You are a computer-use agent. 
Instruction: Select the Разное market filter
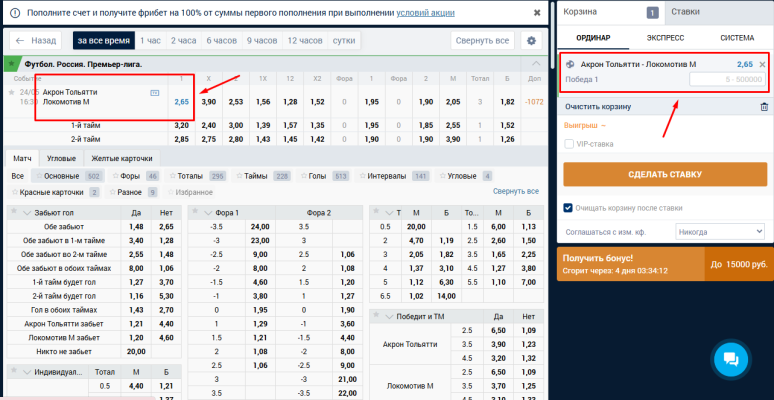click(133, 192)
